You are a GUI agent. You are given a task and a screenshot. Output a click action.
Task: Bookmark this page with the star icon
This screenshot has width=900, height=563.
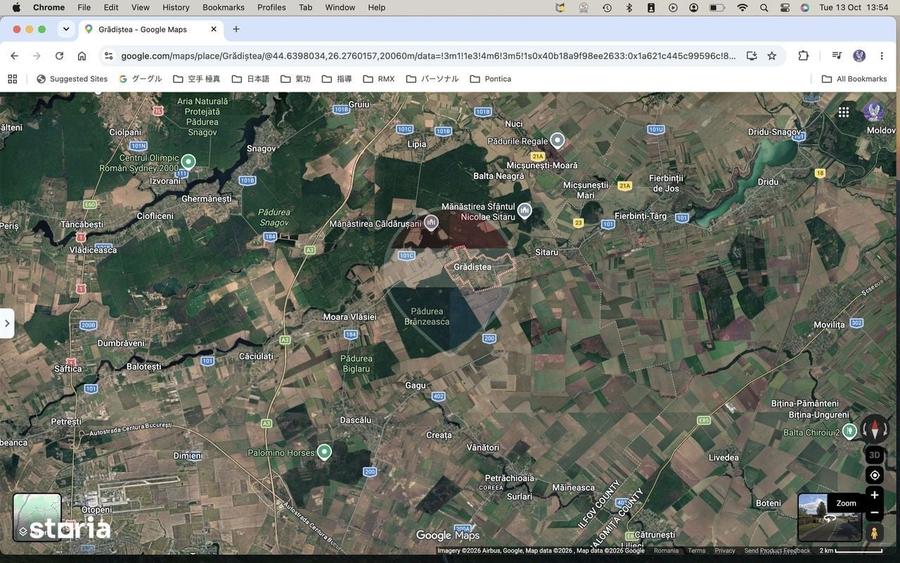pos(771,56)
